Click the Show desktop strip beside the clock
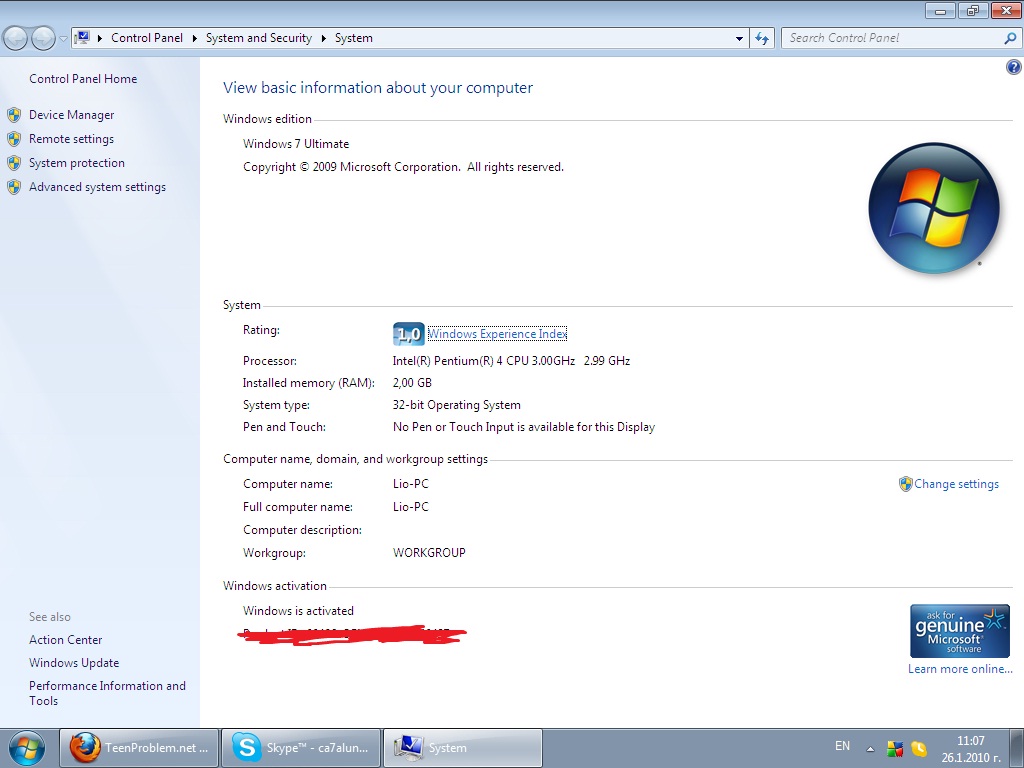 (1017, 748)
